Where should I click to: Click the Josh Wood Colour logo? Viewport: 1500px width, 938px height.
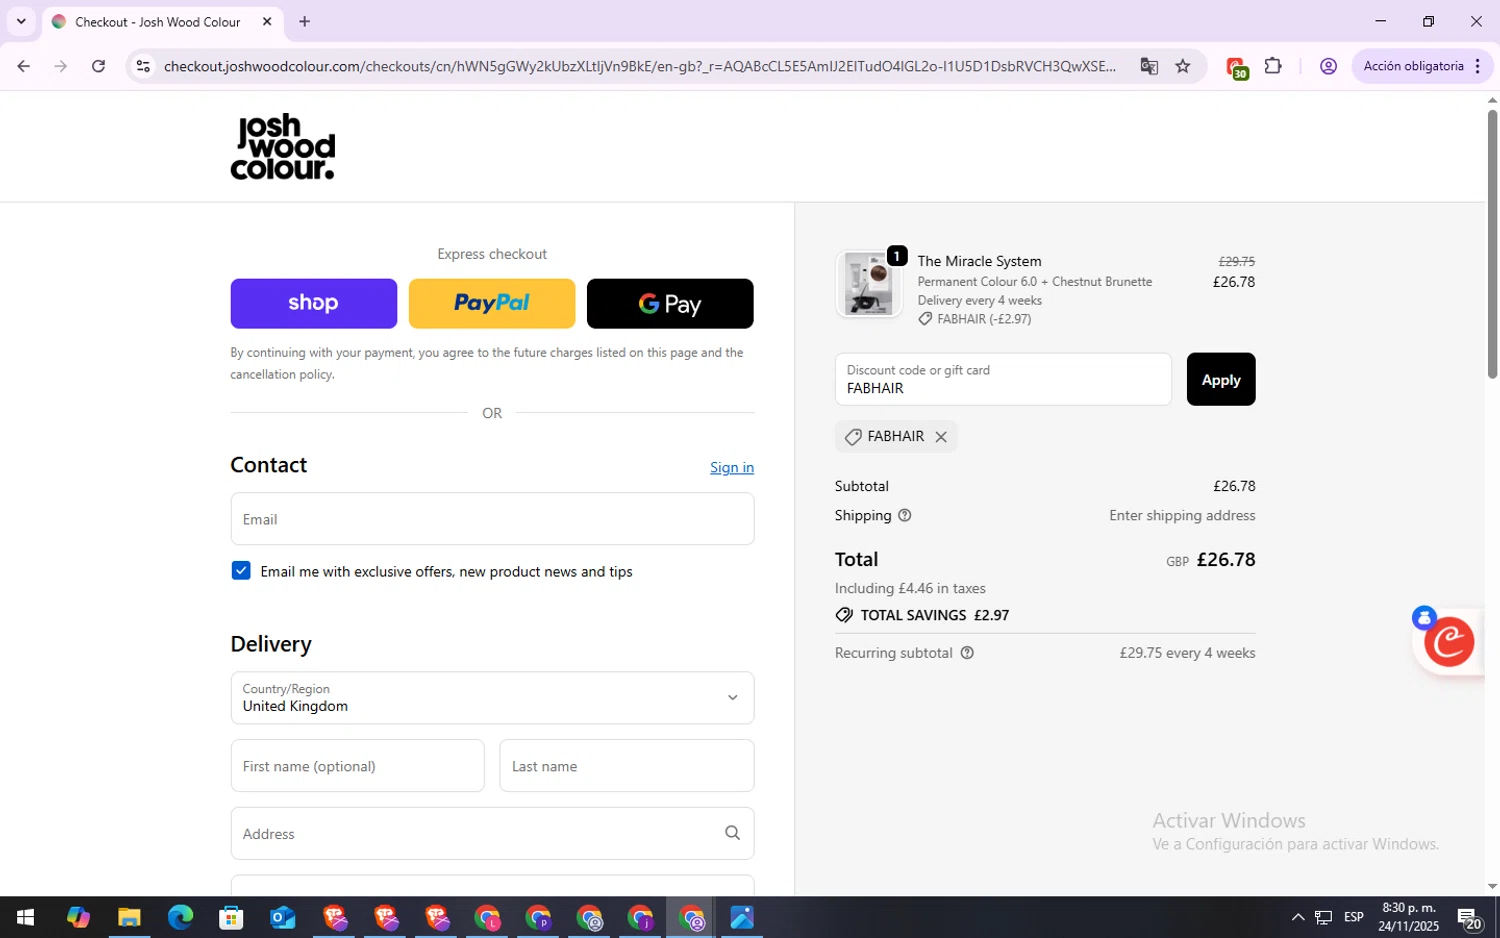(x=283, y=147)
